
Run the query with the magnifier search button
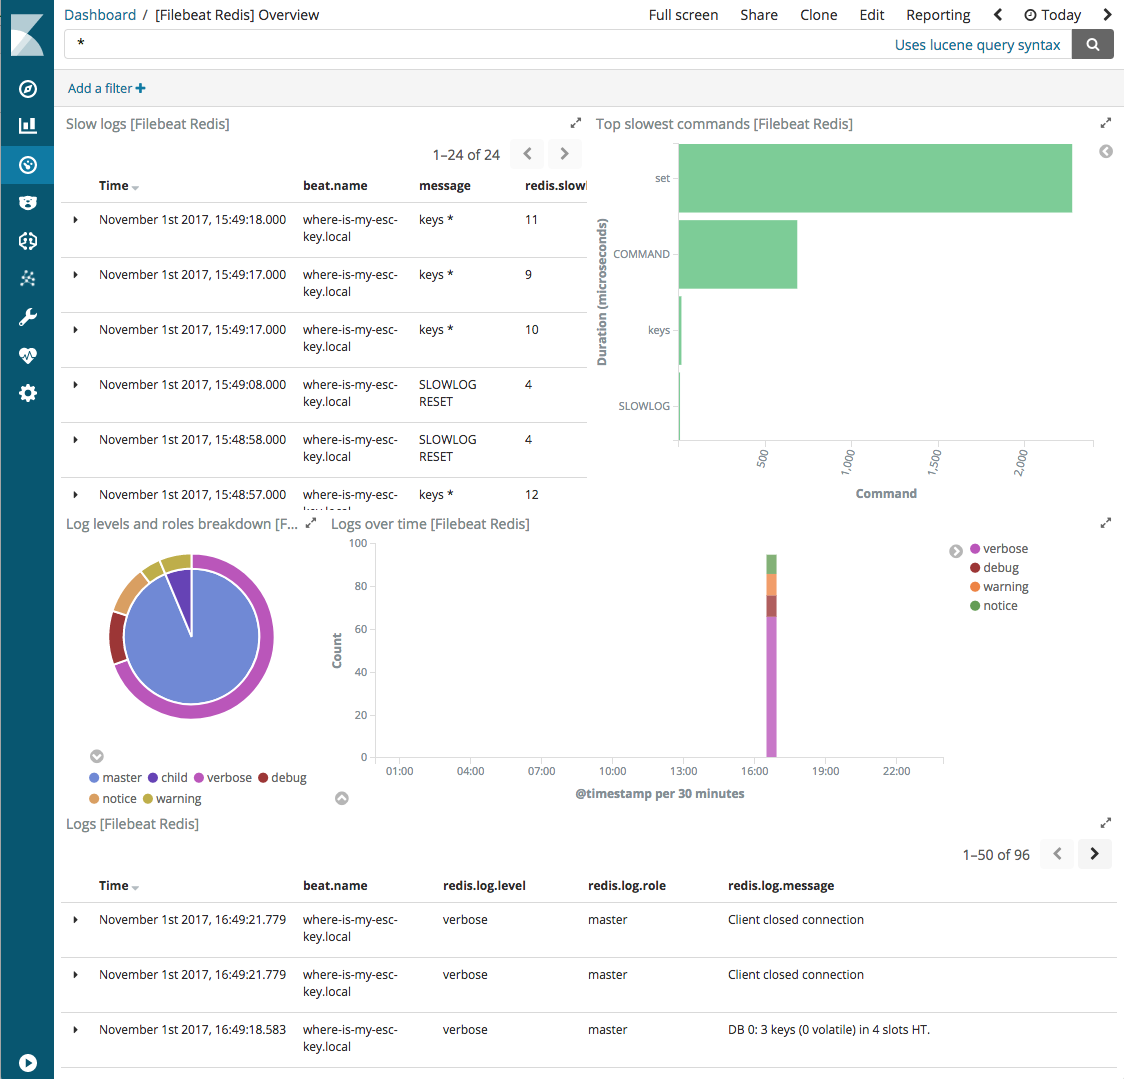pos(1092,44)
